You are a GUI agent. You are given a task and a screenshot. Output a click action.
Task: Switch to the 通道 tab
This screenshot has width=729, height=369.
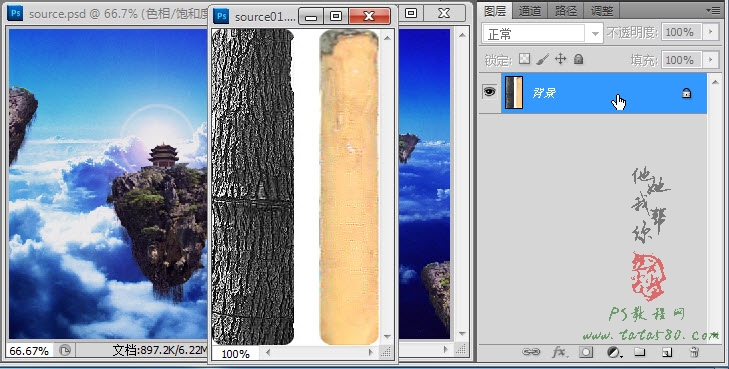pyautogui.click(x=530, y=10)
